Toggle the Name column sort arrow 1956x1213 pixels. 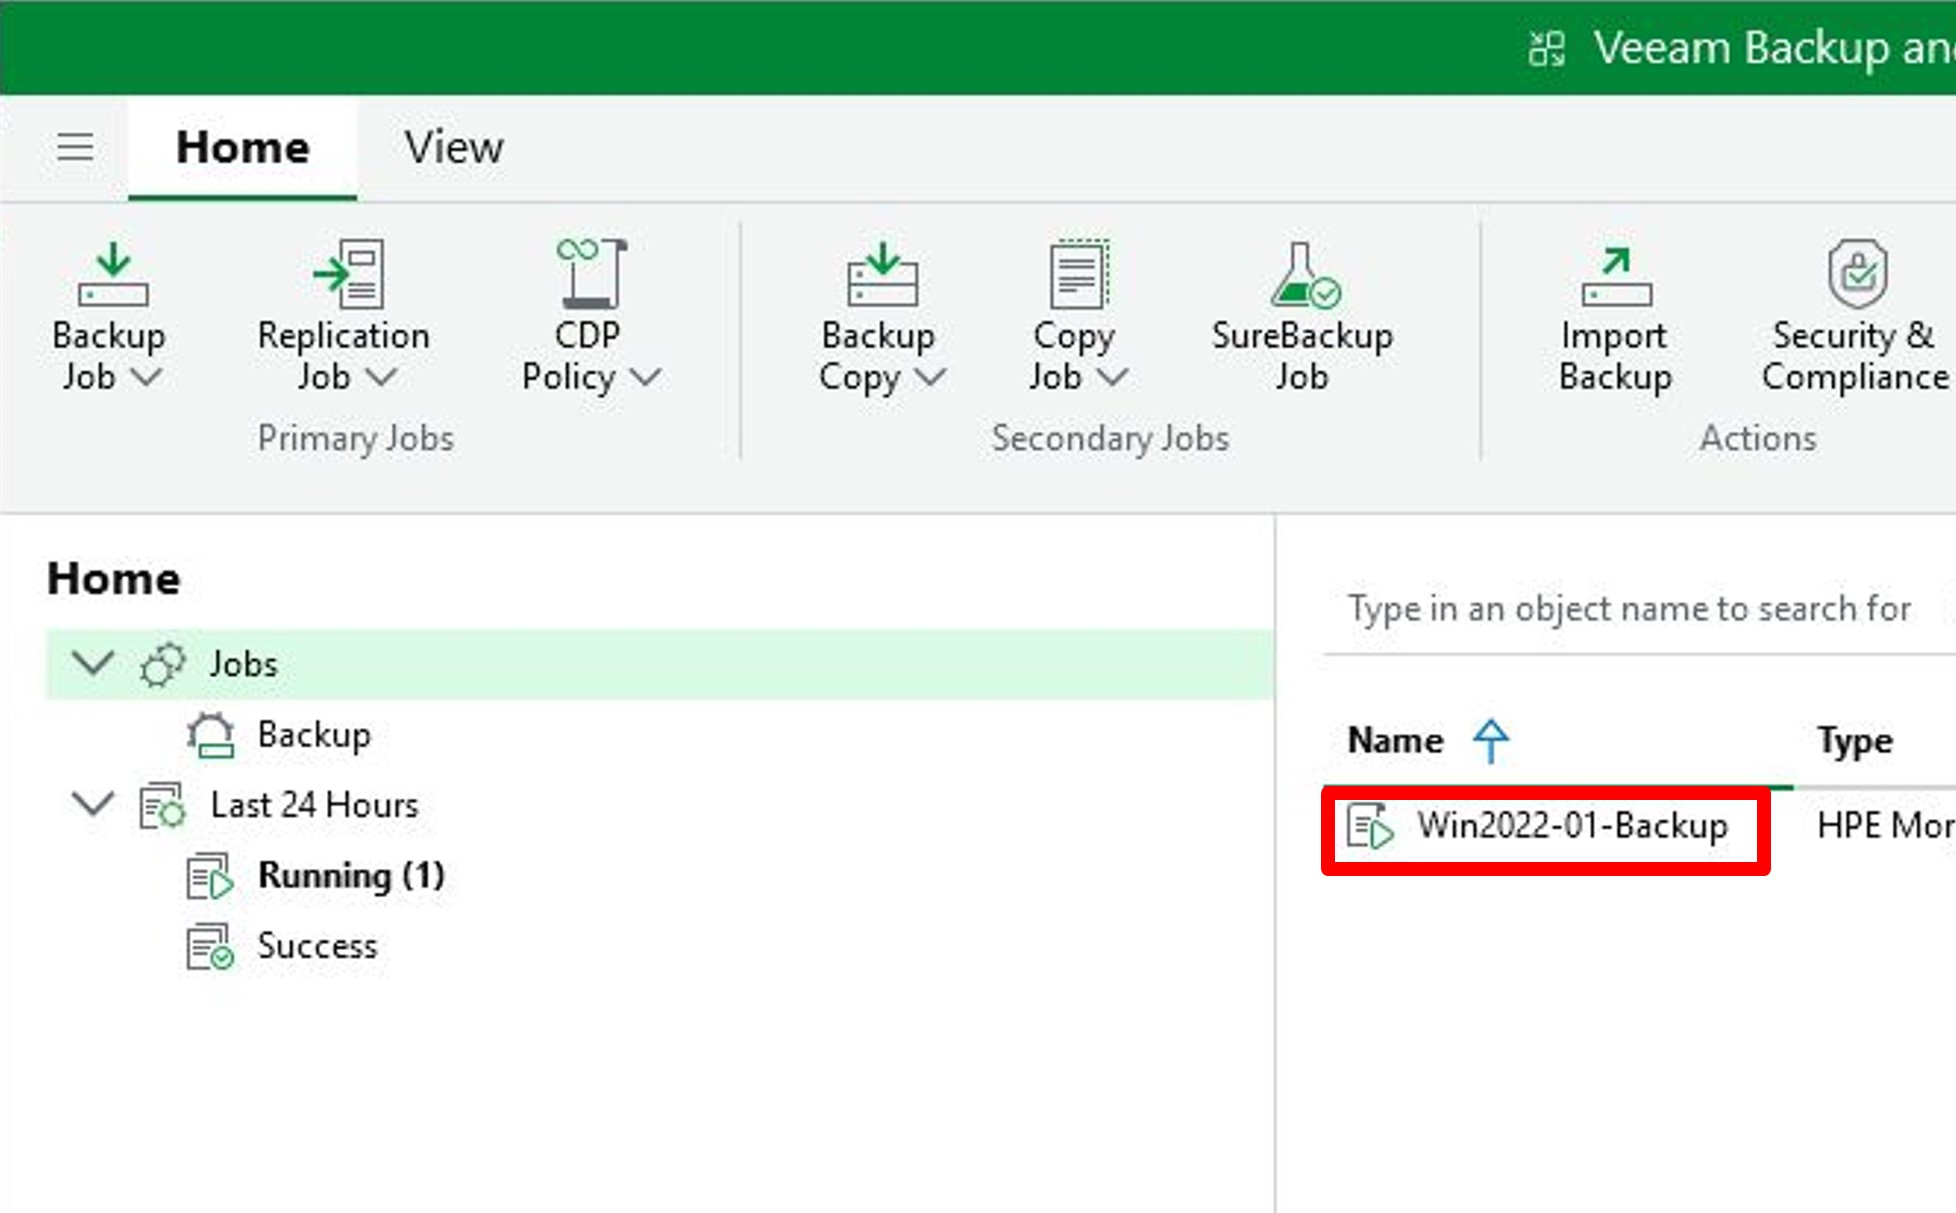[x=1491, y=741]
